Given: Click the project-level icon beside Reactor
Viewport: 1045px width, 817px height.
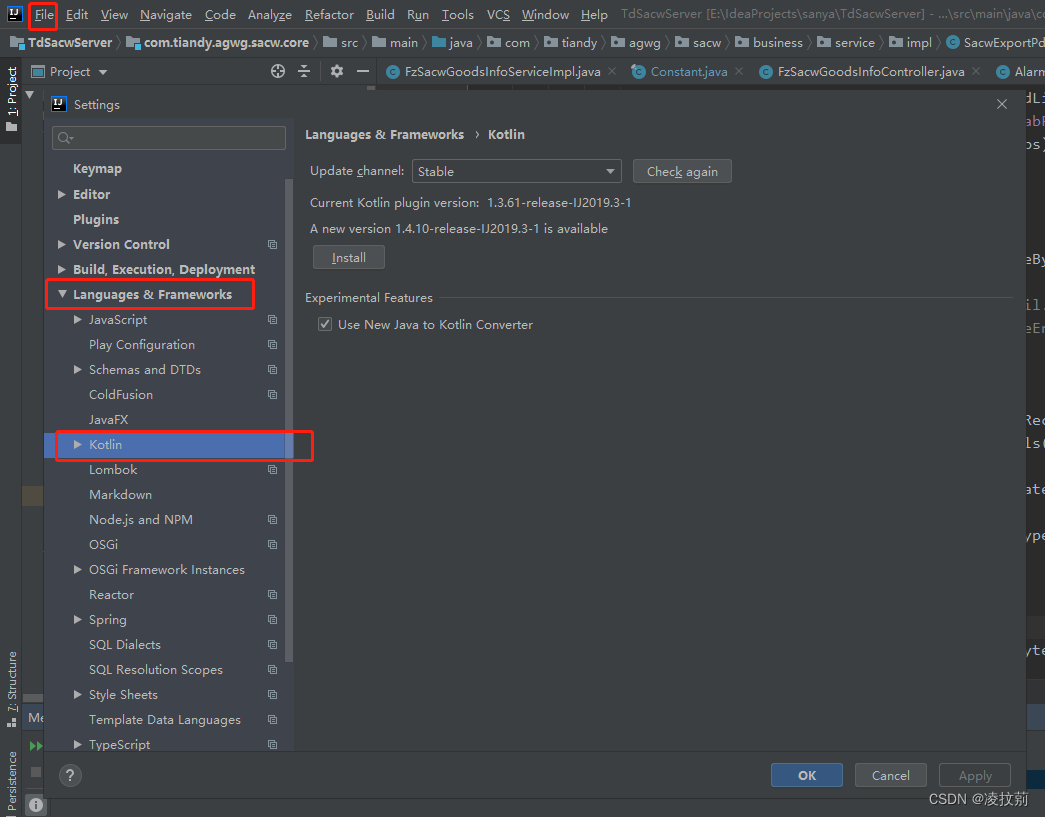Looking at the screenshot, I should point(273,594).
